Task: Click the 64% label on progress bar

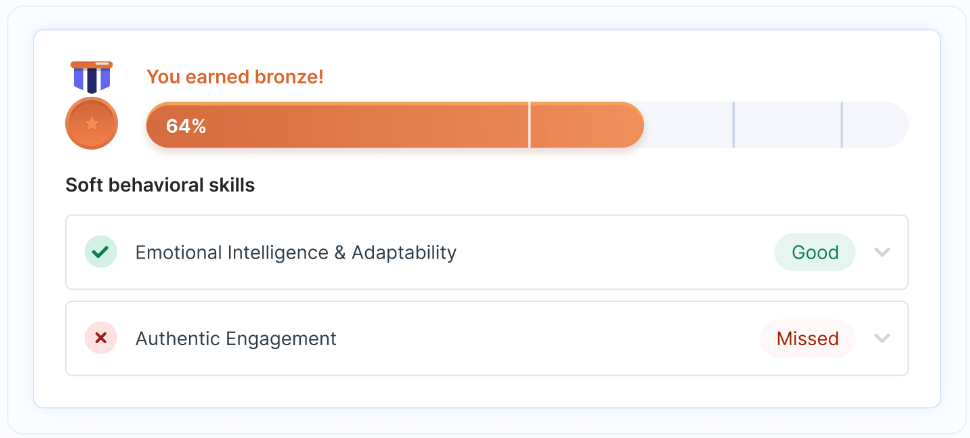Action: point(186,126)
